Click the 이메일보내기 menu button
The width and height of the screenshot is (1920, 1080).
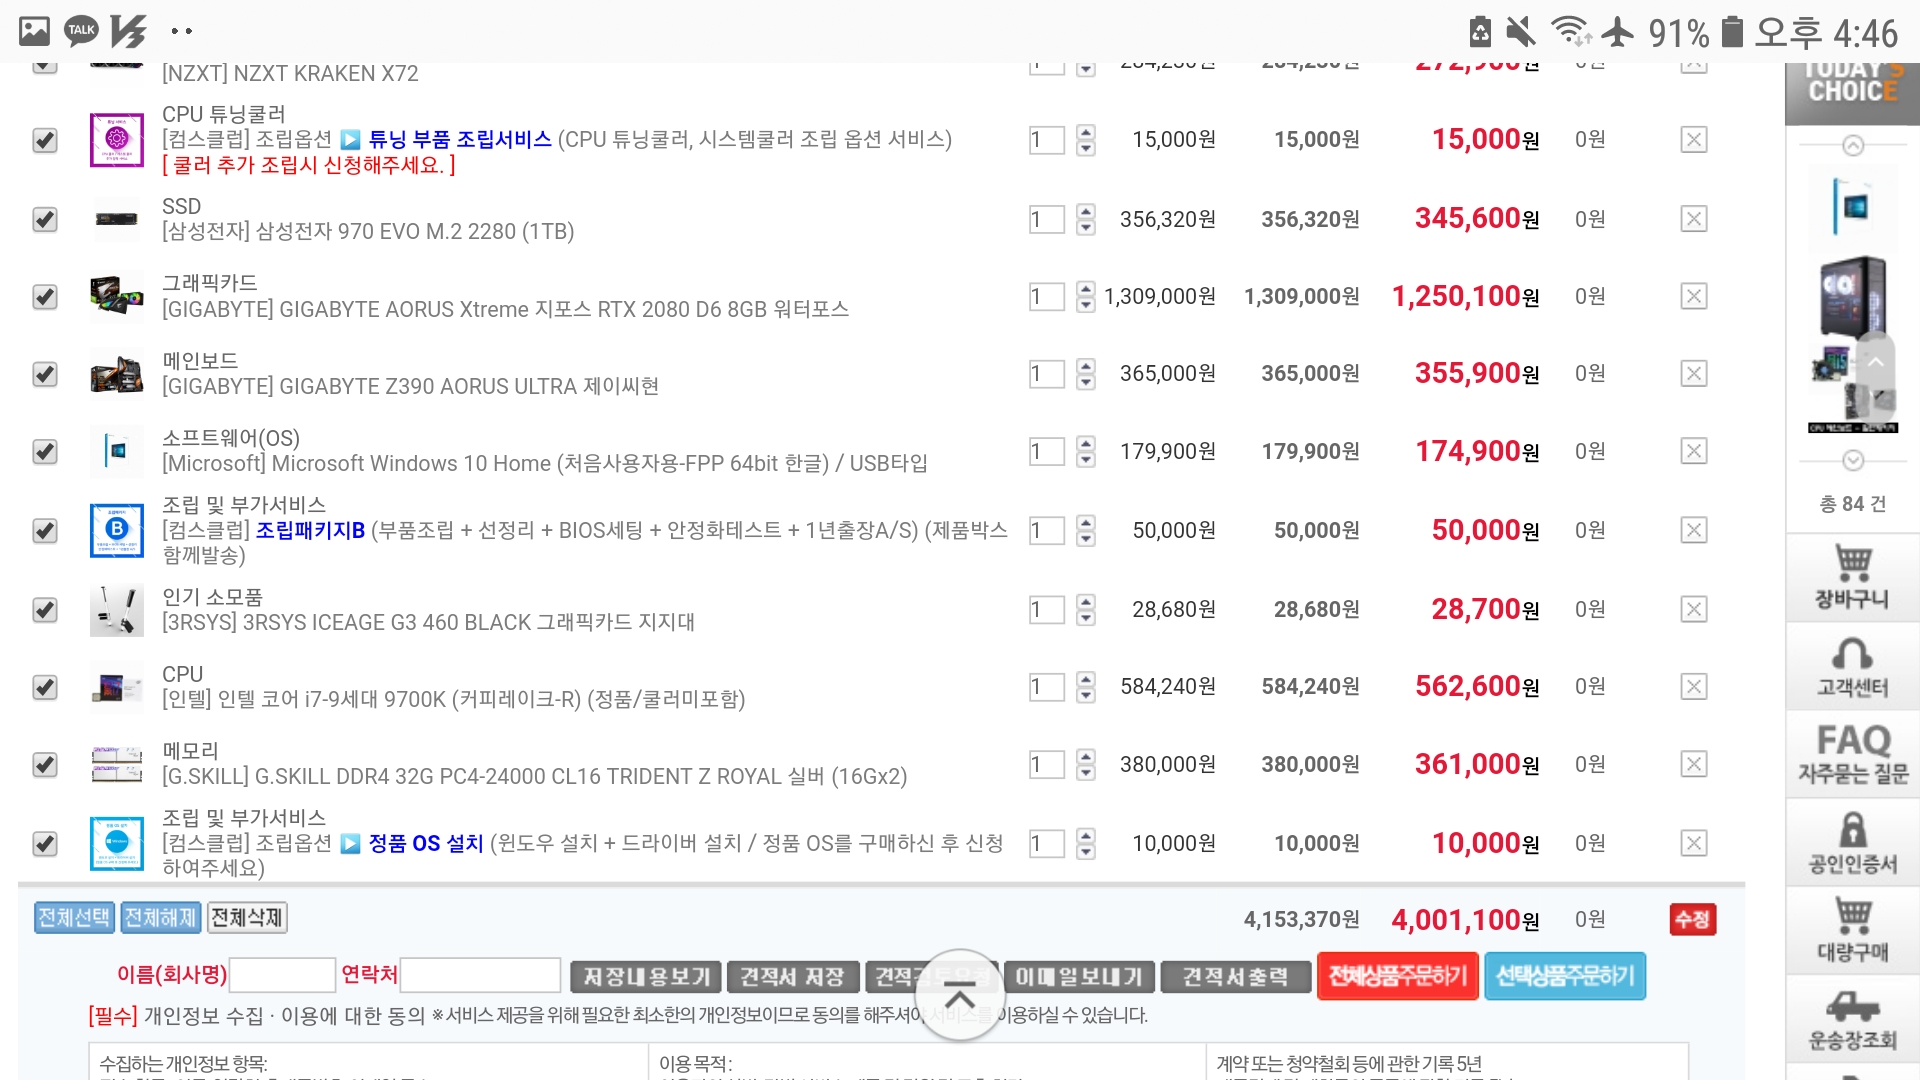(x=1079, y=976)
